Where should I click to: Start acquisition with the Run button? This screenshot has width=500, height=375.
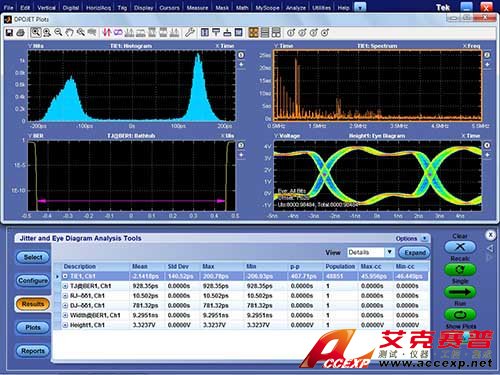click(x=460, y=314)
